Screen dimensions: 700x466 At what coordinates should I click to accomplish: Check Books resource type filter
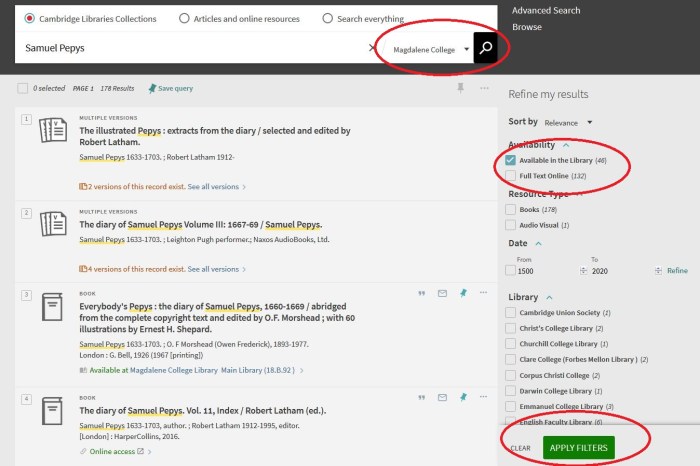(510, 209)
